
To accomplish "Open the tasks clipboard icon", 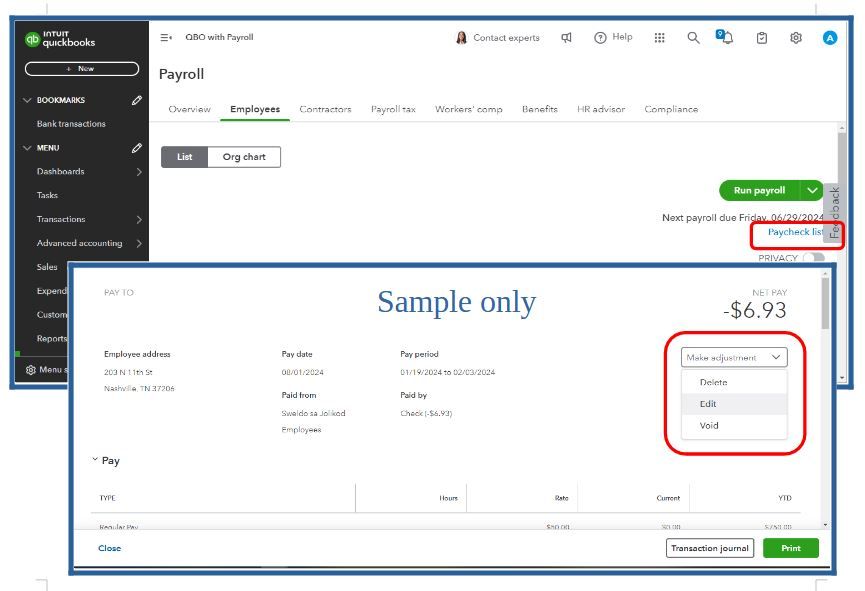I will click(x=762, y=38).
